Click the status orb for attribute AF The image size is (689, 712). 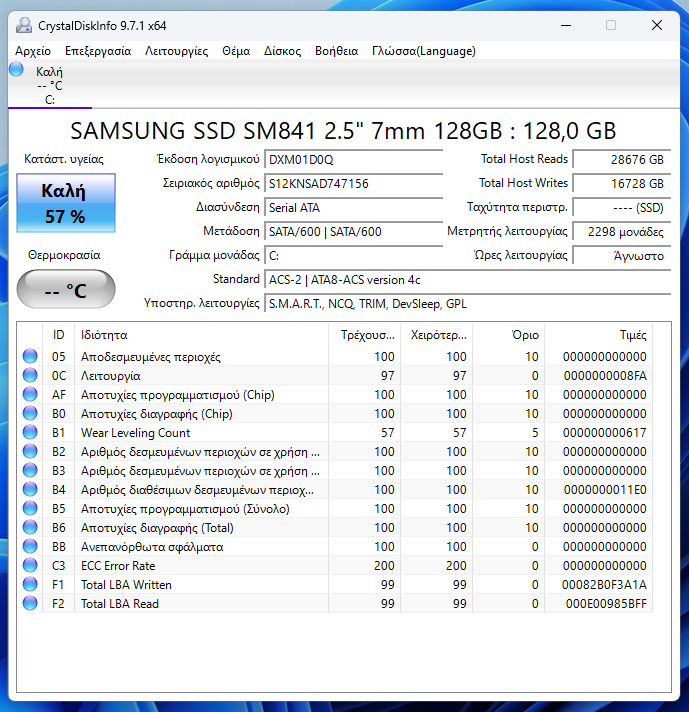coord(30,394)
